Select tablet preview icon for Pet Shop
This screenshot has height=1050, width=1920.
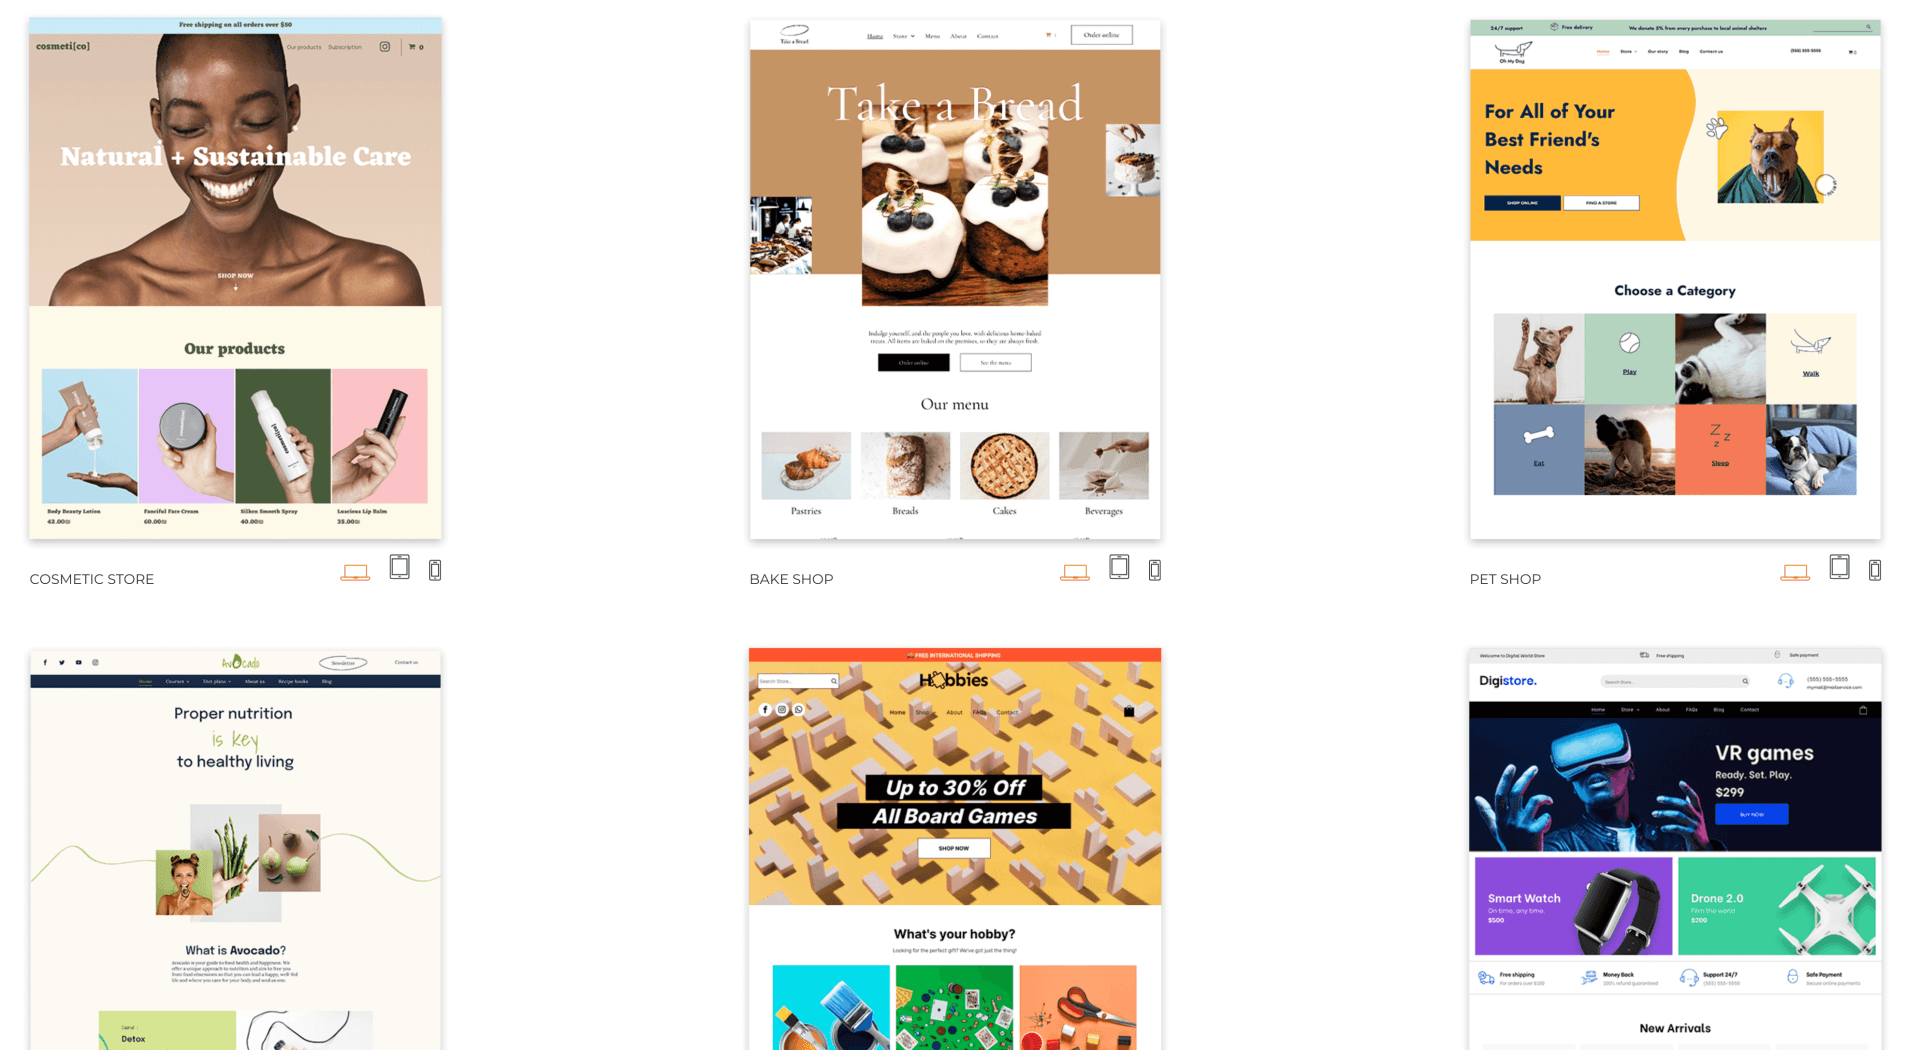tap(1840, 567)
